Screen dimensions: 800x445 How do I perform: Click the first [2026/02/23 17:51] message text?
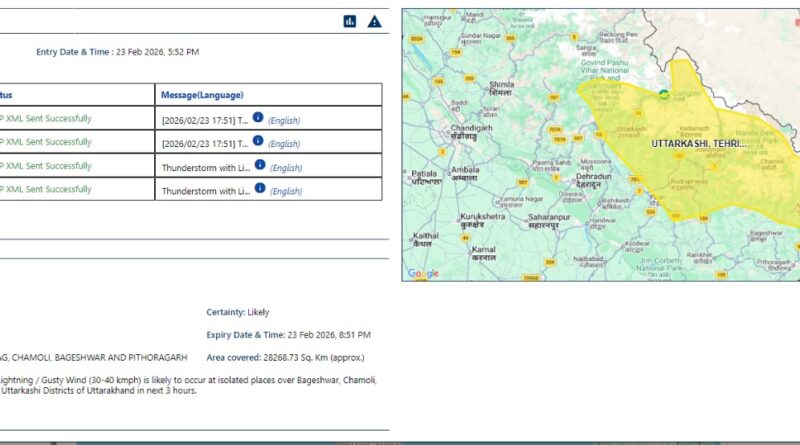coord(205,121)
